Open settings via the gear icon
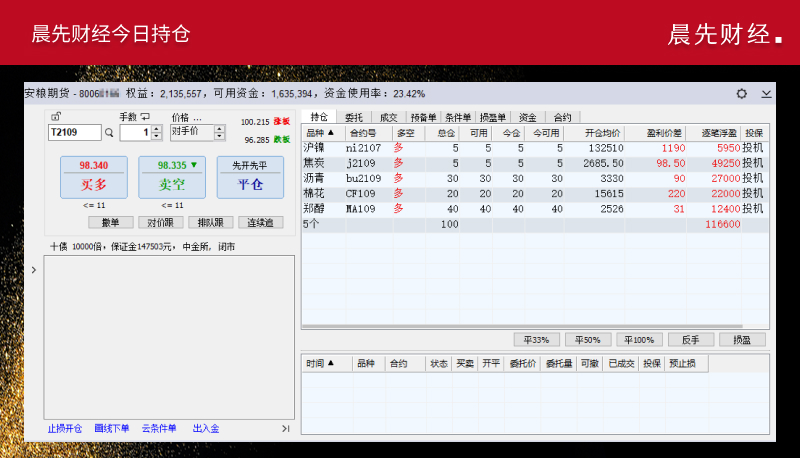The width and height of the screenshot is (800, 458). coord(742,93)
